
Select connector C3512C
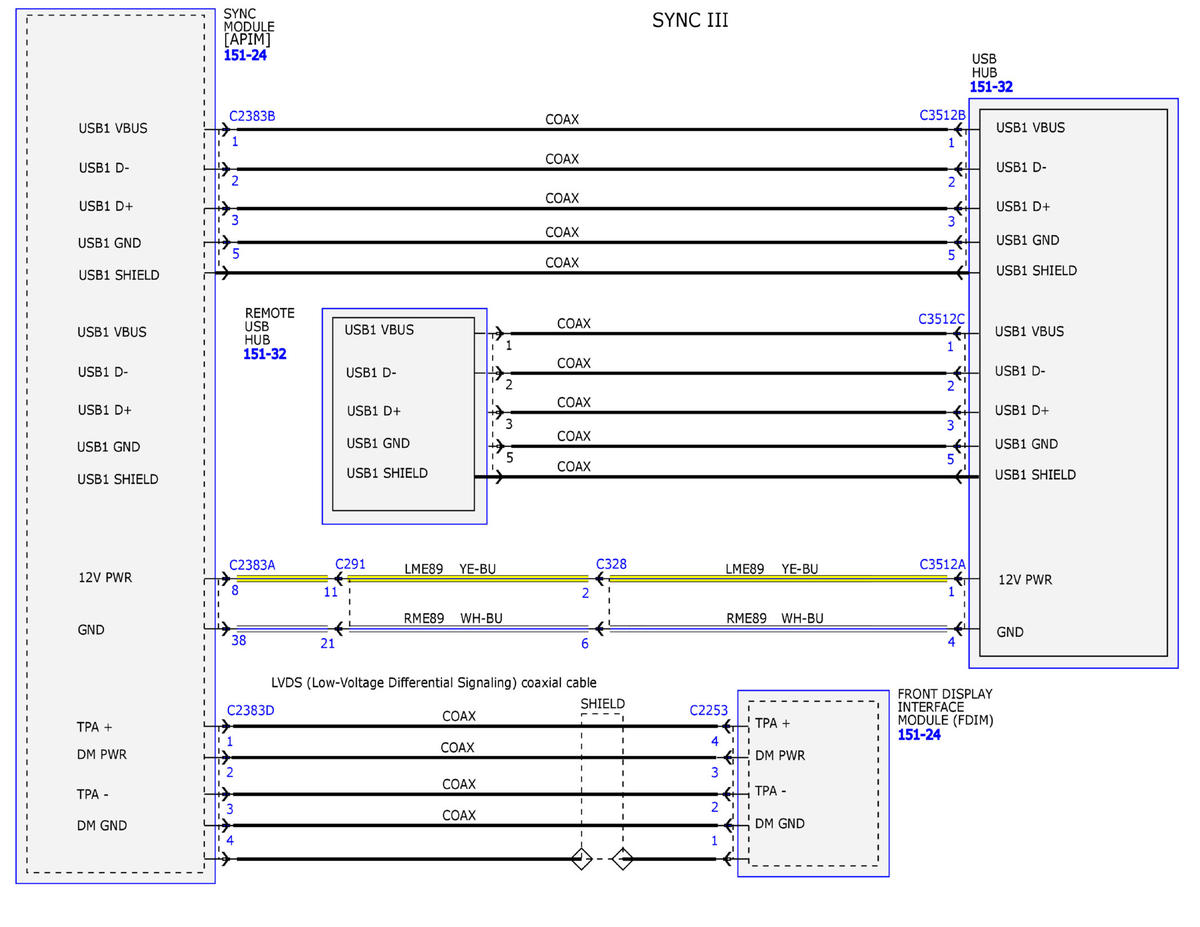942,319
